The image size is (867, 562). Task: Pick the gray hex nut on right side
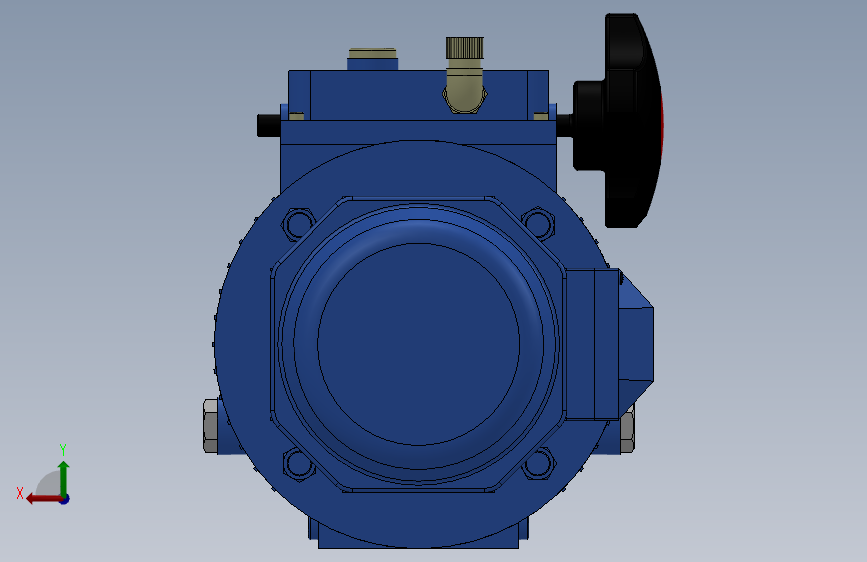coord(627,429)
